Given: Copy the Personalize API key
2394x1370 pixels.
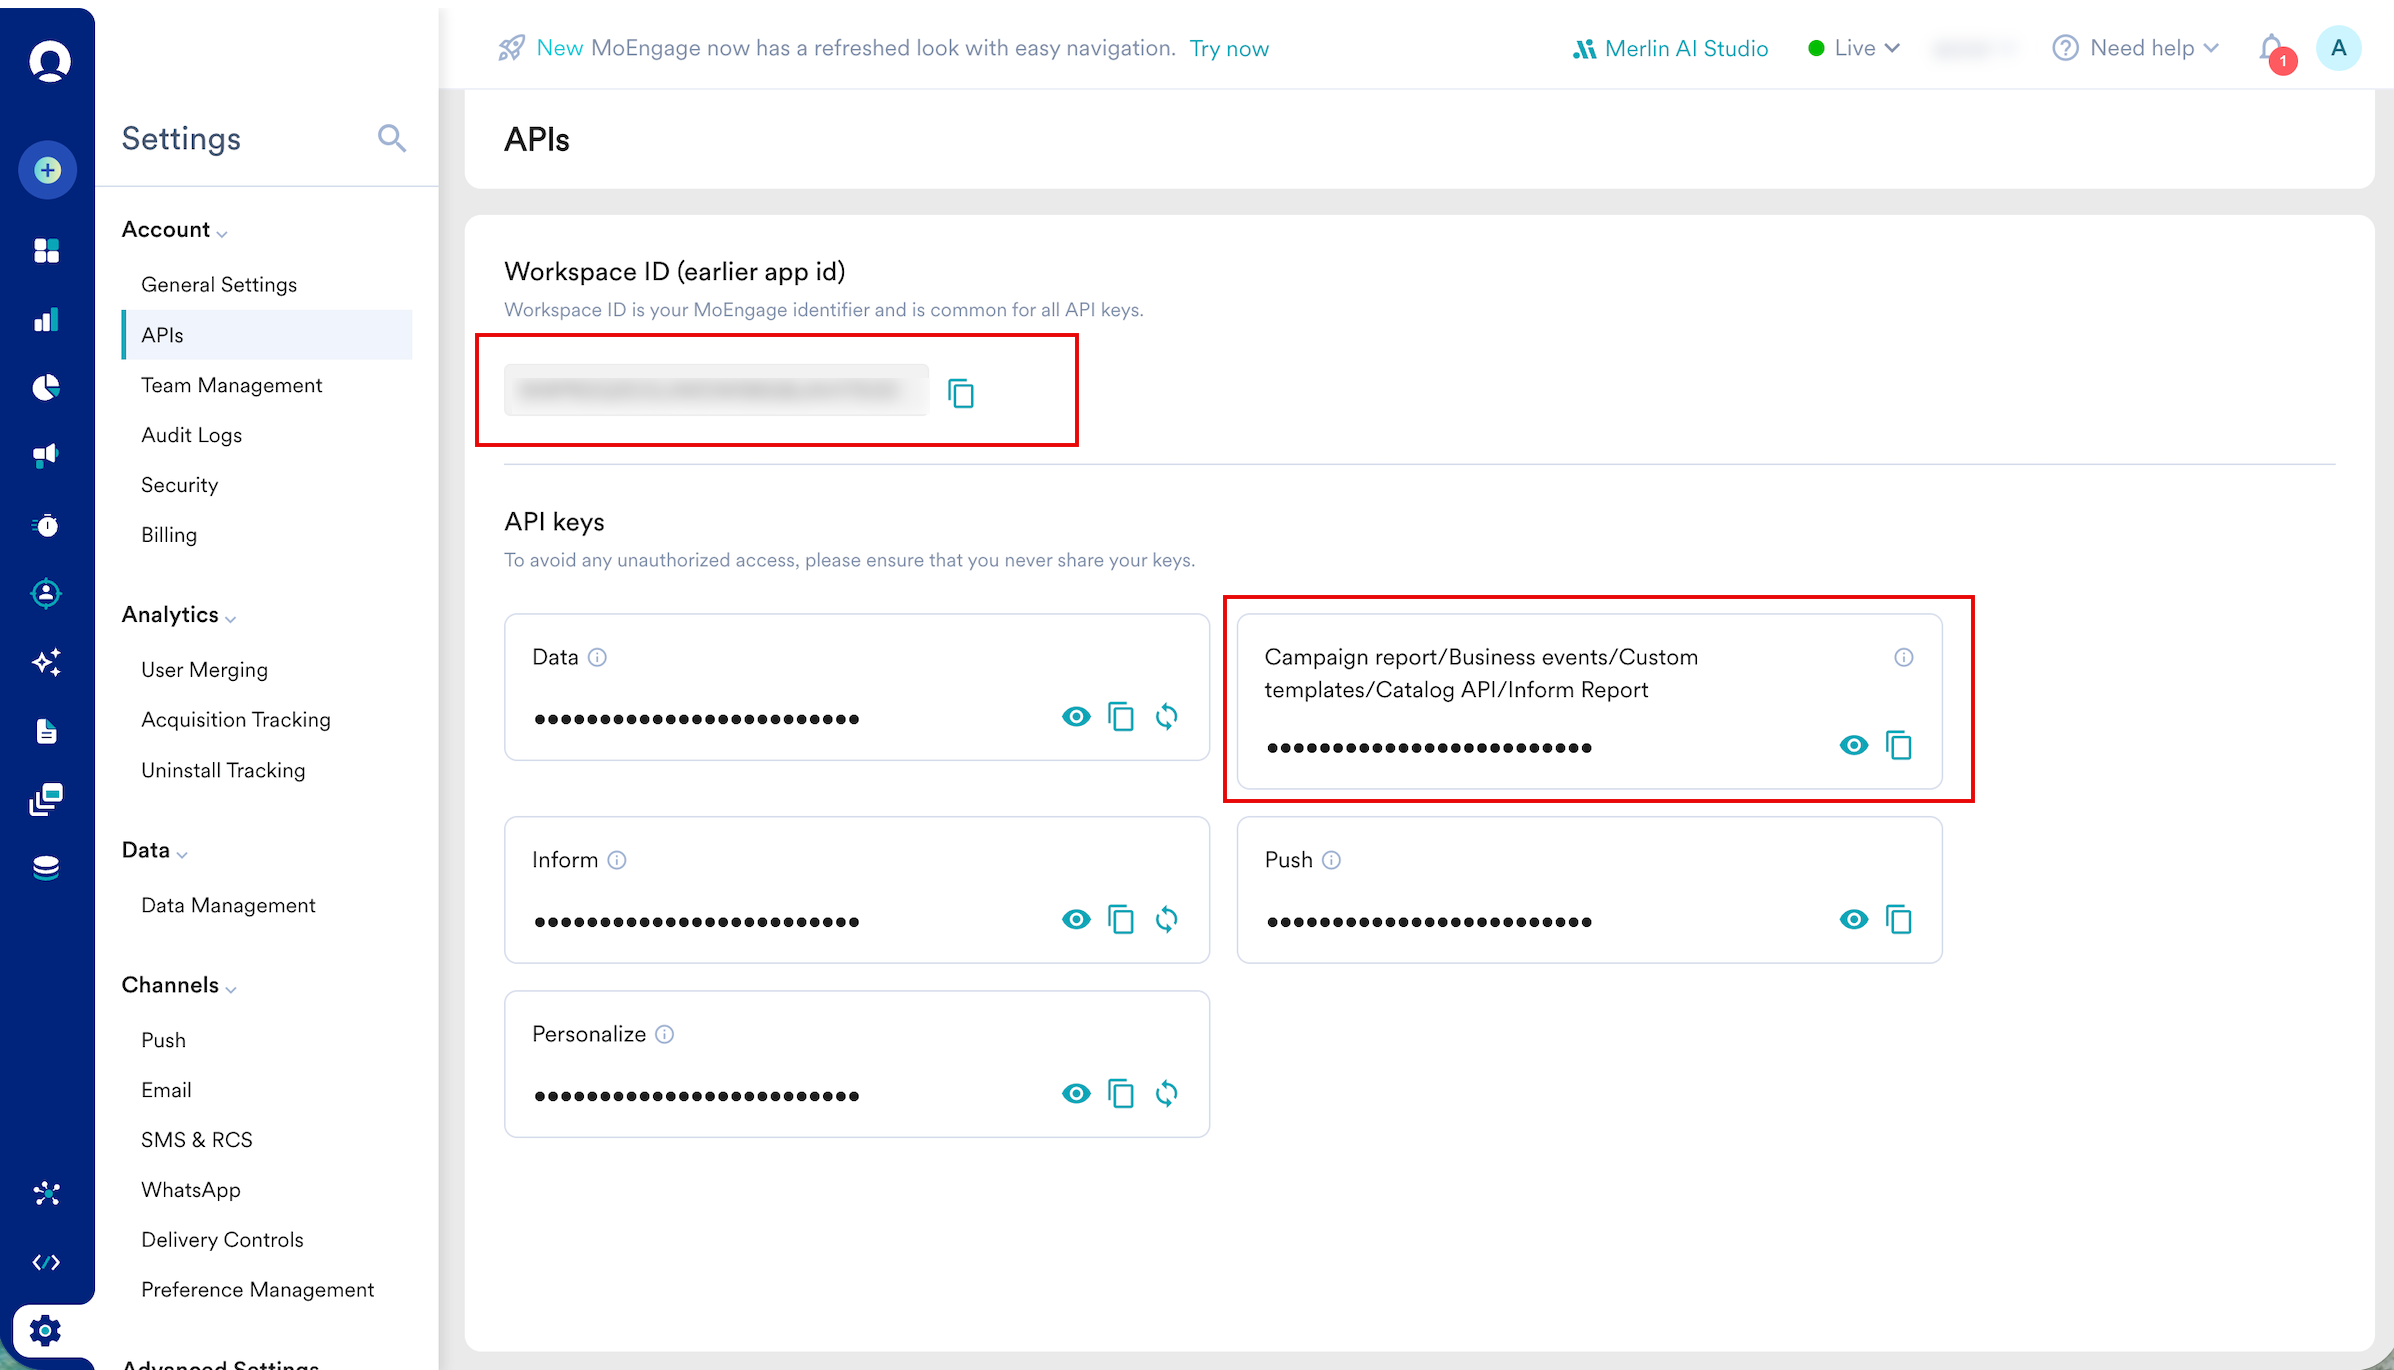Looking at the screenshot, I should coord(1121,1093).
